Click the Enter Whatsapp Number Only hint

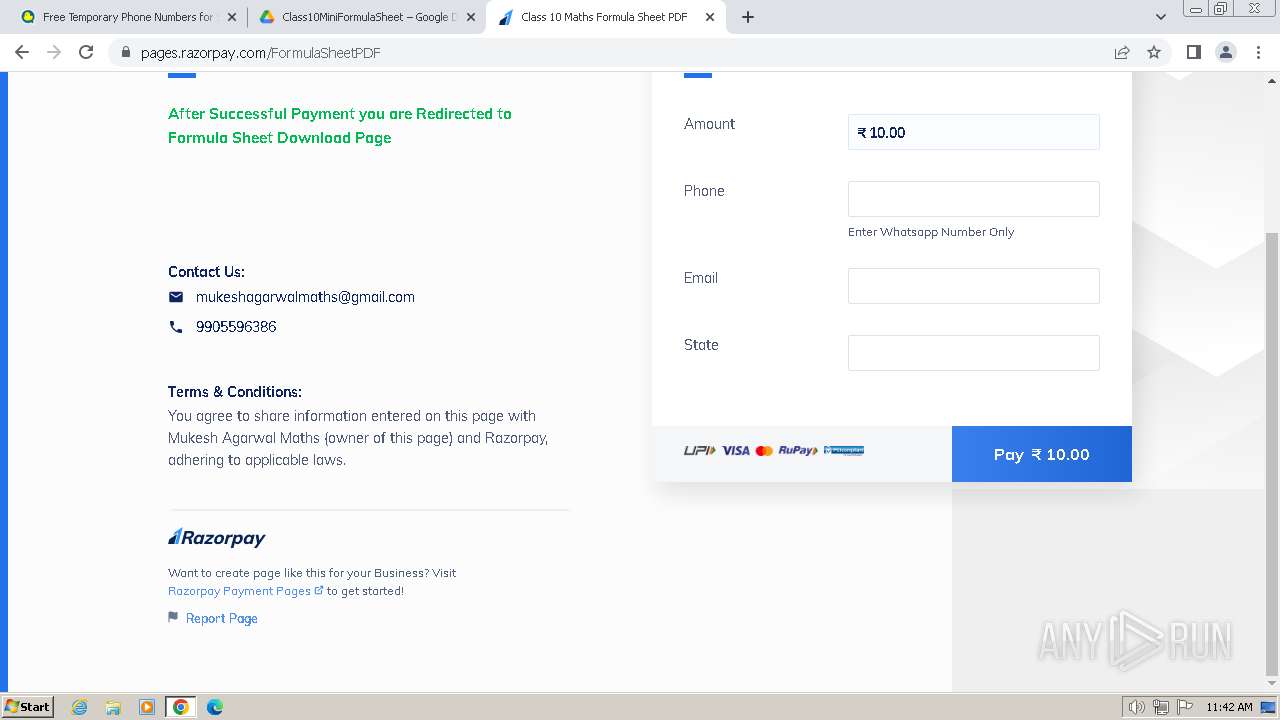click(931, 232)
